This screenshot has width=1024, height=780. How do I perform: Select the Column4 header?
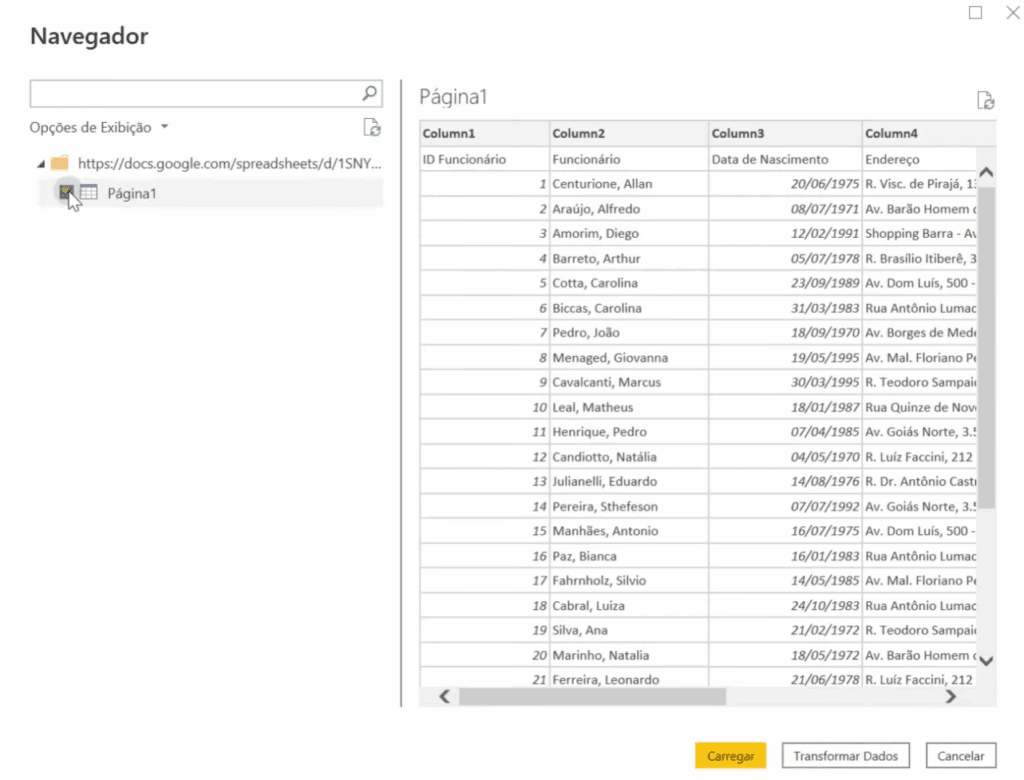[x=929, y=133]
